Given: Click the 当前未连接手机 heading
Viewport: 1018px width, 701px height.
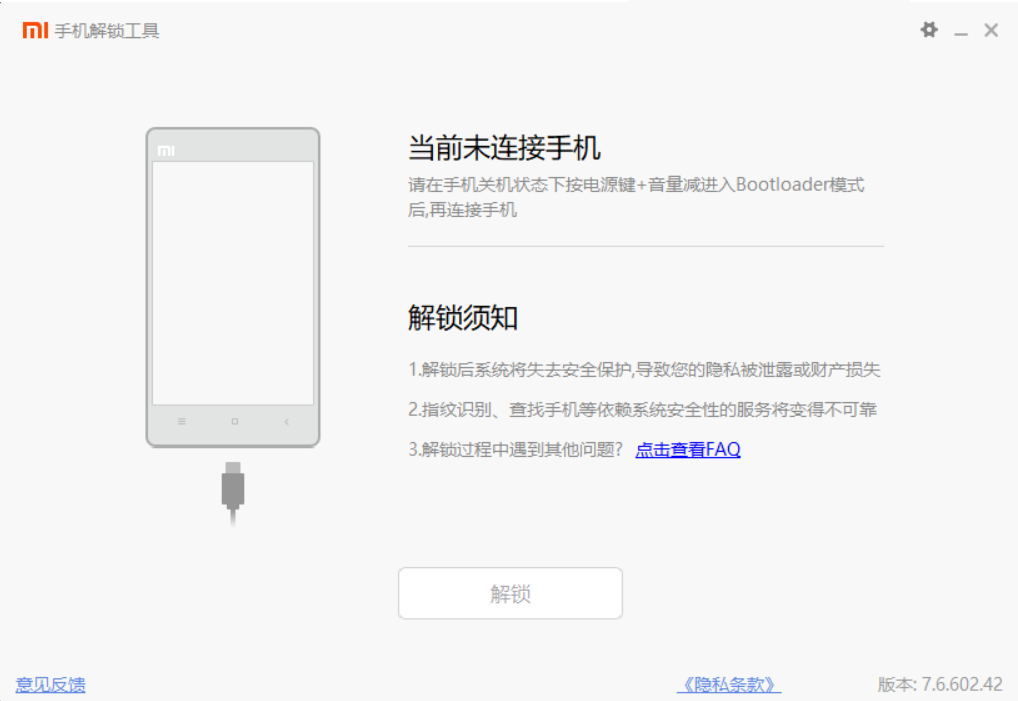Looking at the screenshot, I should (x=504, y=149).
